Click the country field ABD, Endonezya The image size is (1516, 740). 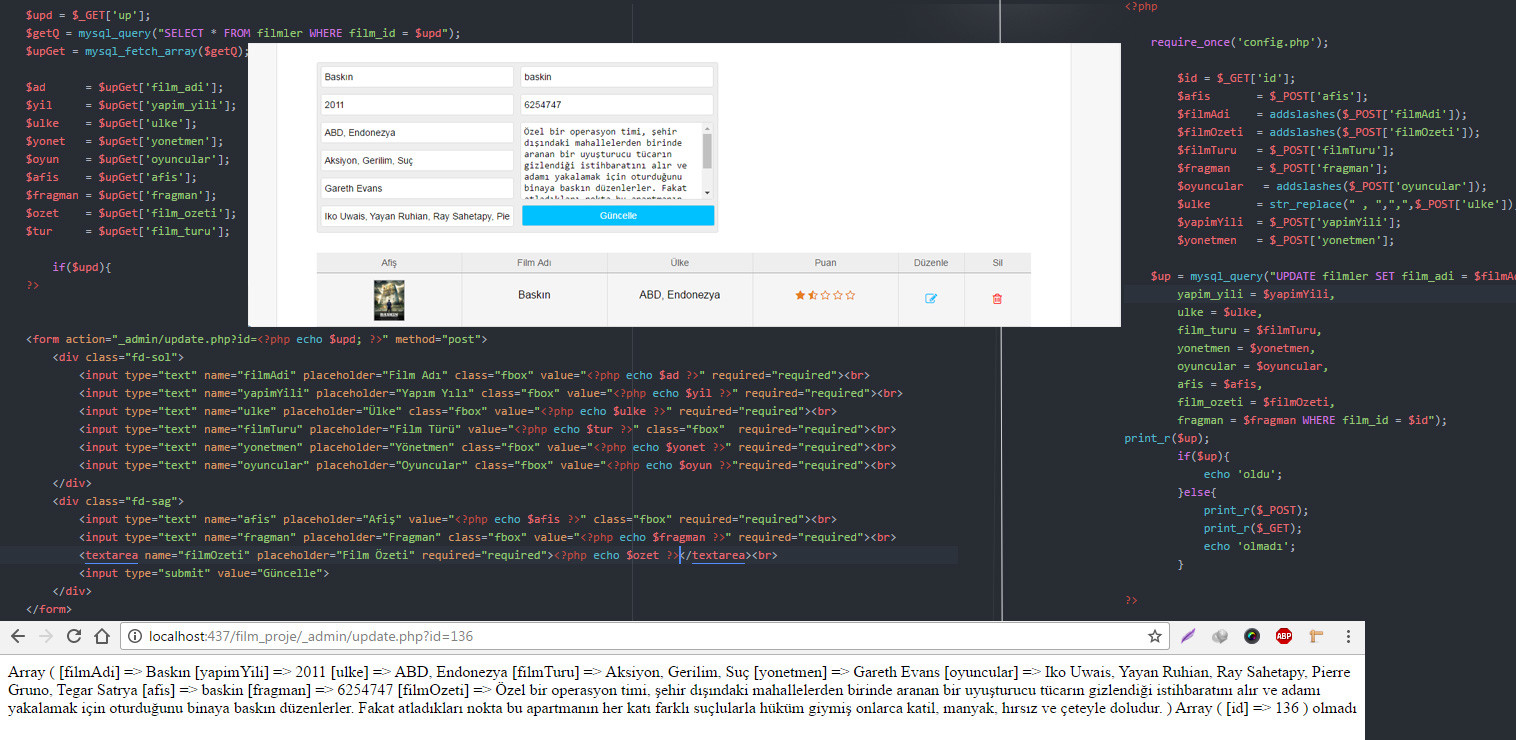tap(417, 133)
